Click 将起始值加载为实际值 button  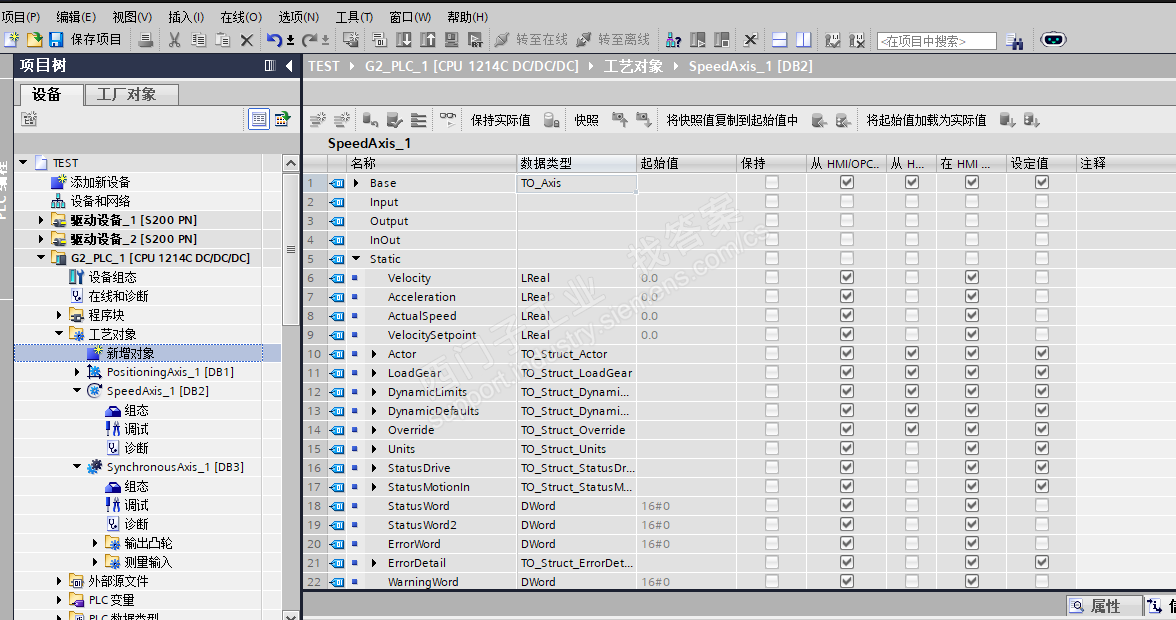pyautogui.click(x=926, y=120)
